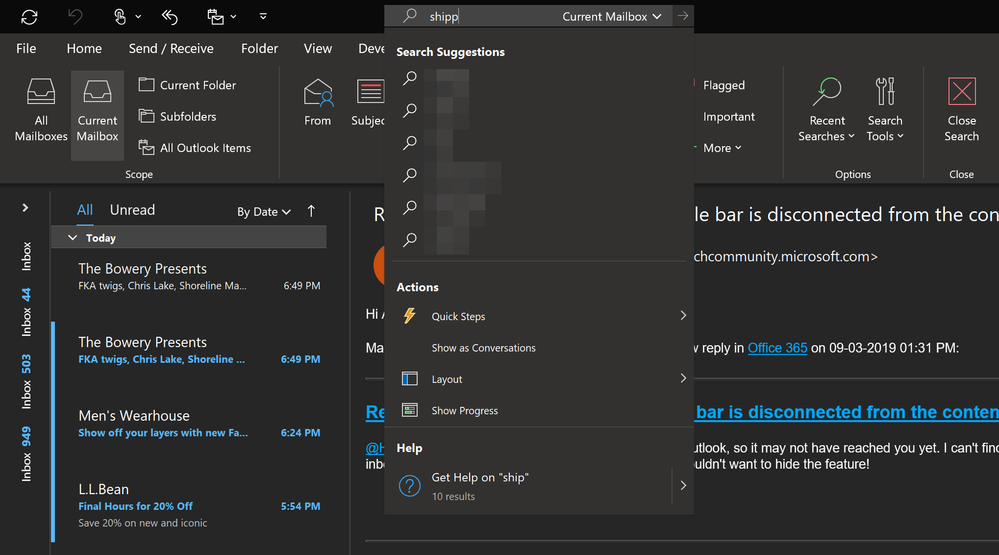Open Recent Searches dropdown
999x555 pixels.
pos(826,110)
